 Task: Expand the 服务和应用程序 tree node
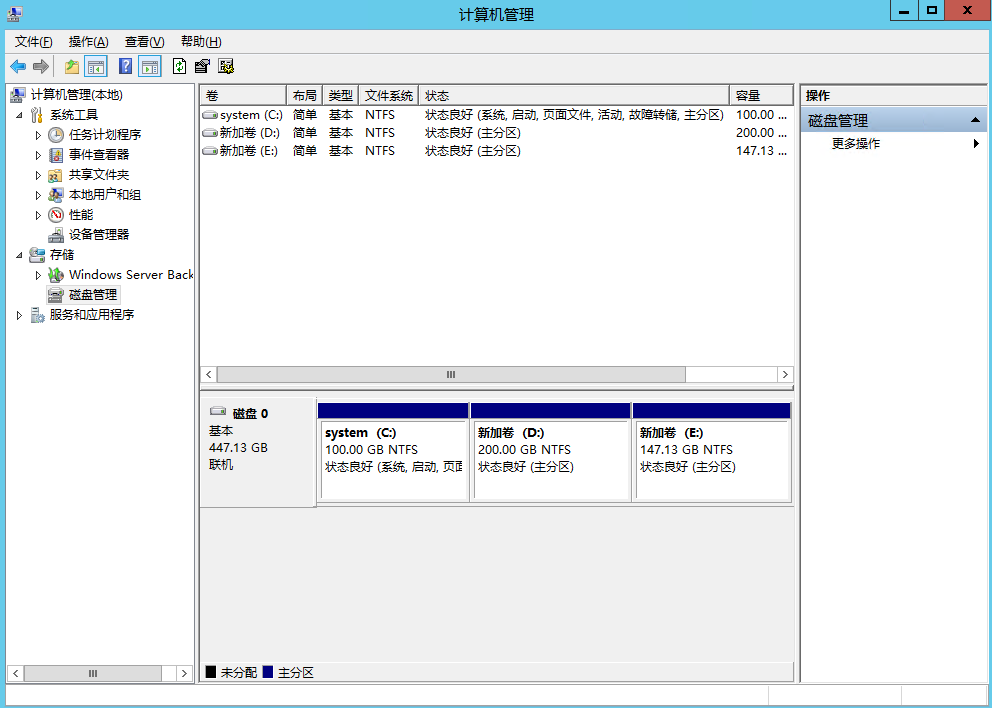tap(20, 314)
